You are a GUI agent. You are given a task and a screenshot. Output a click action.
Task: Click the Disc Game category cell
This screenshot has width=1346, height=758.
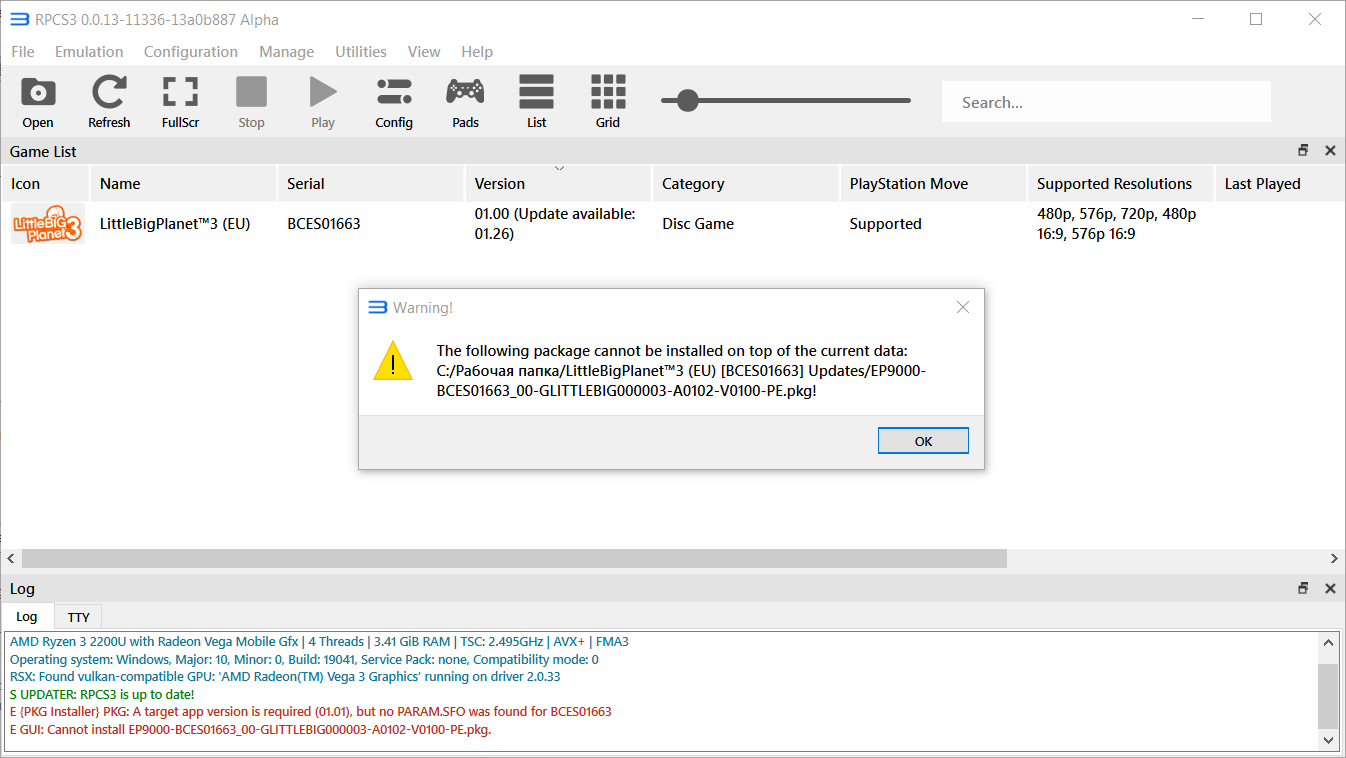(746, 224)
